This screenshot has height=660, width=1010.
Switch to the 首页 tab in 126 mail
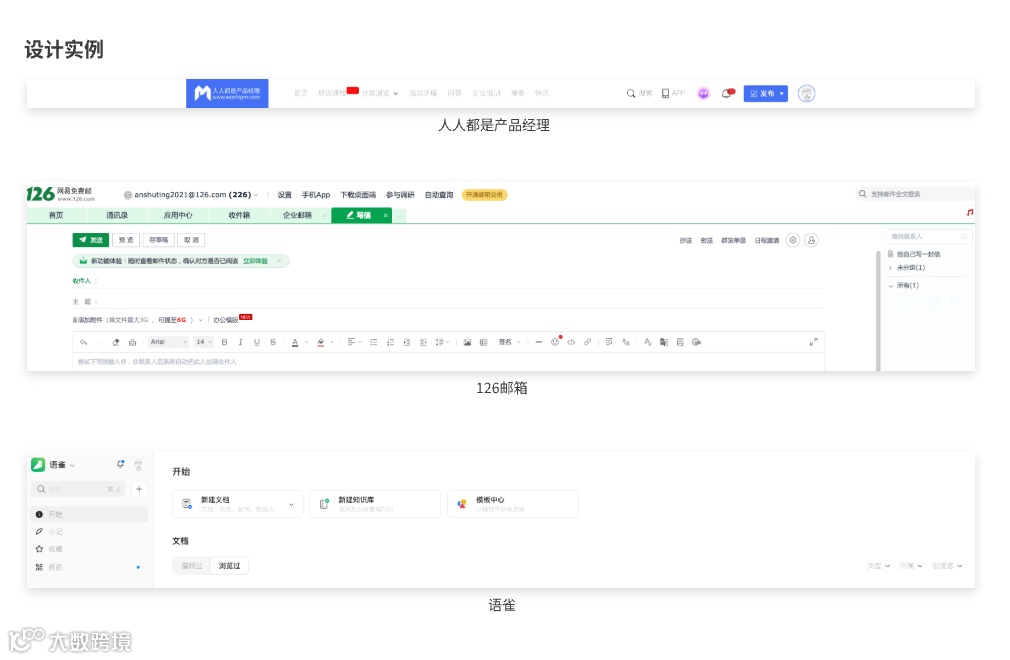tap(56, 215)
